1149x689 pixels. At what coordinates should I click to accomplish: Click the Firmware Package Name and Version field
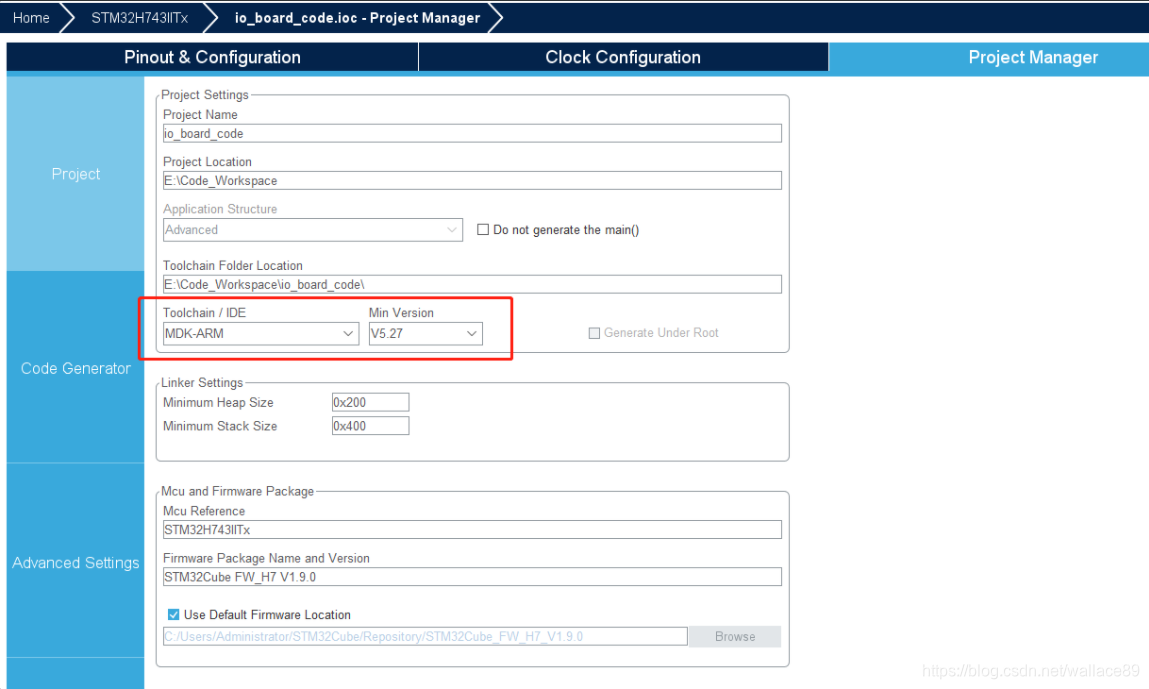472,576
